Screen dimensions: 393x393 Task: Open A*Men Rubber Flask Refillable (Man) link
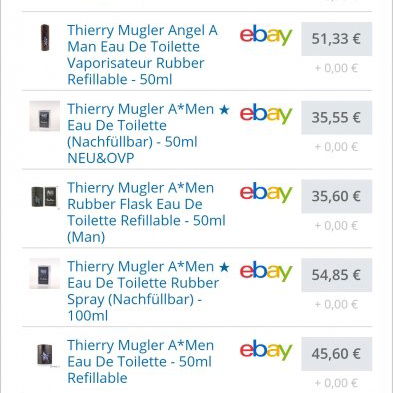tap(146, 212)
